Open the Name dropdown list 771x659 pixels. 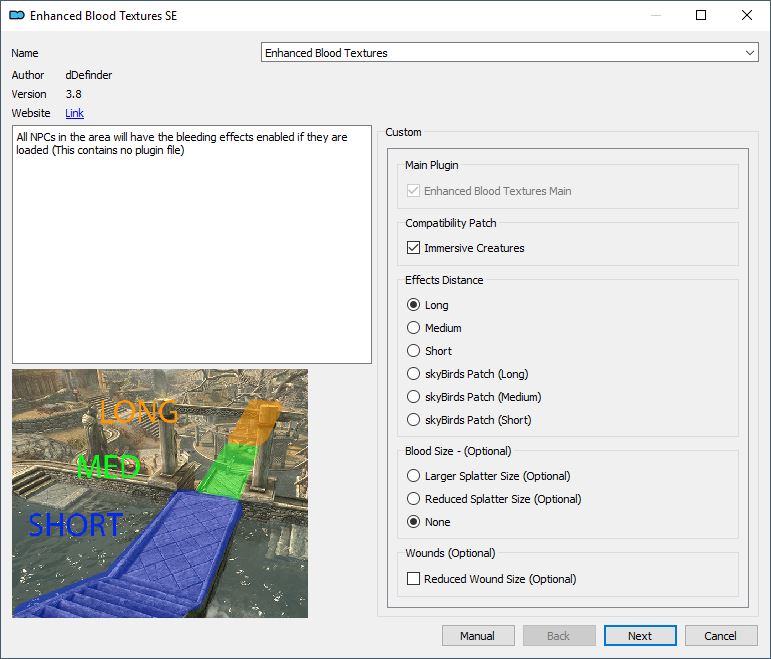(509, 52)
